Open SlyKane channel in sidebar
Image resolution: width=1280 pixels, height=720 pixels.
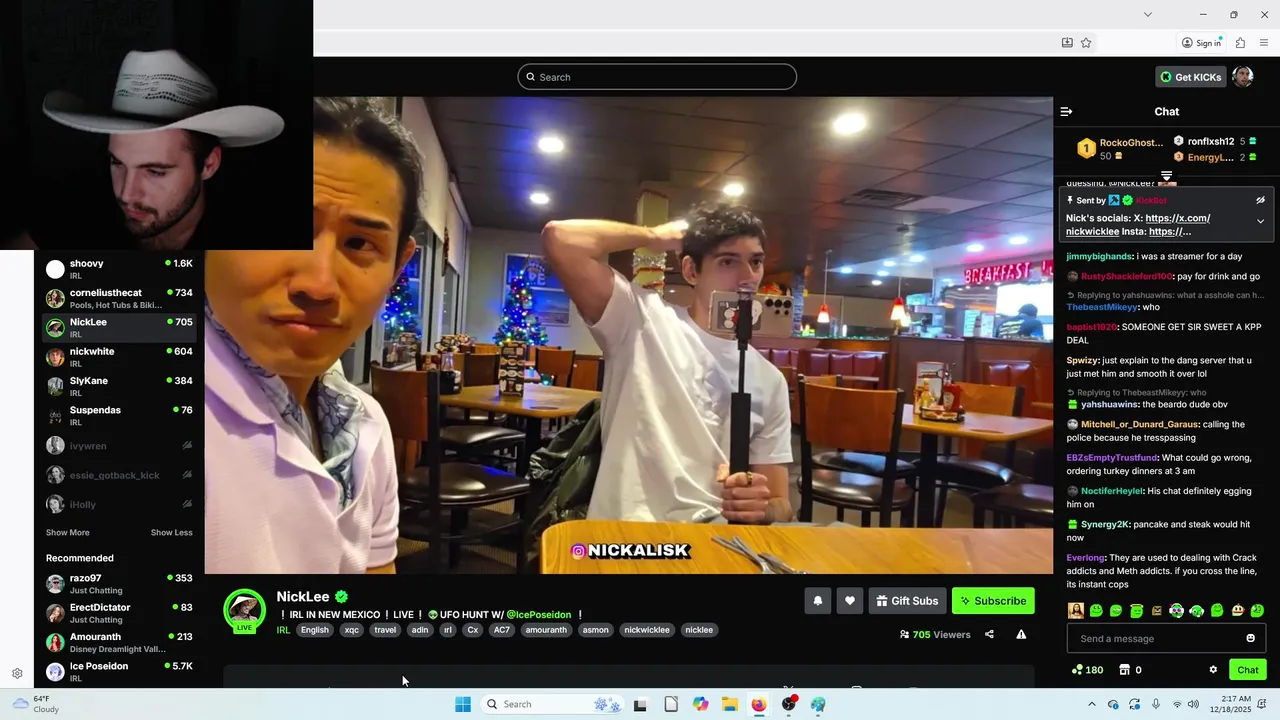[x=119, y=386]
